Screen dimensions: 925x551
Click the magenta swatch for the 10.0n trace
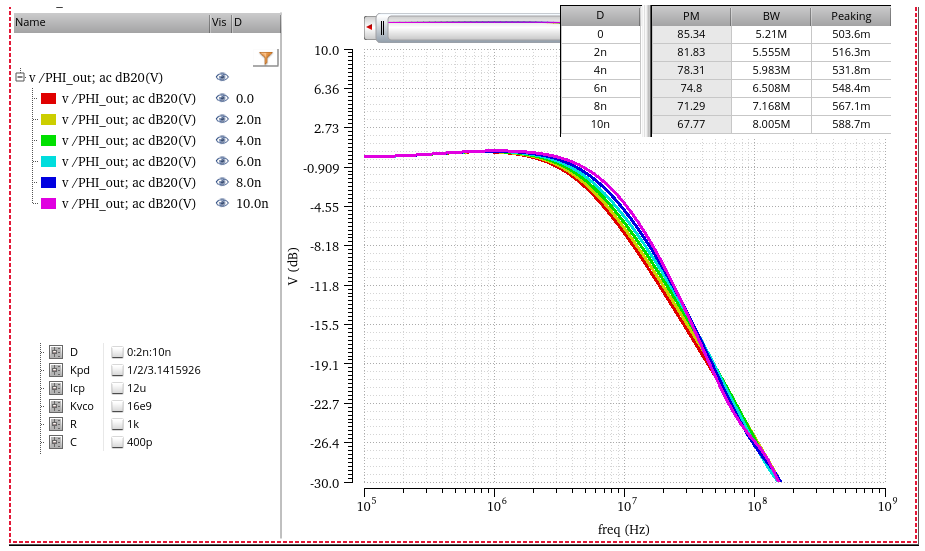(48, 204)
